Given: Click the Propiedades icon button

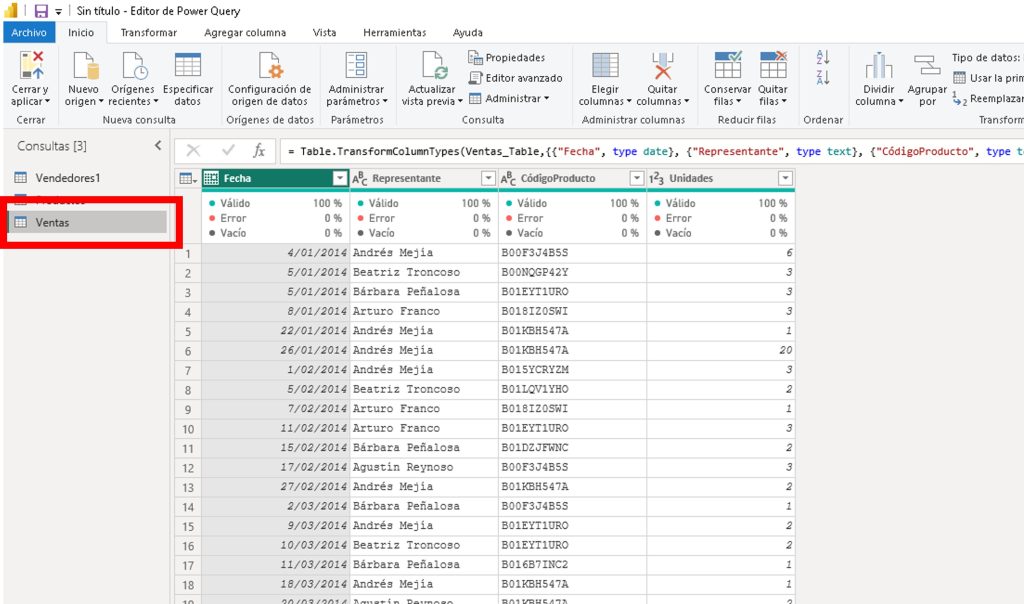Looking at the screenshot, I should tap(476, 58).
